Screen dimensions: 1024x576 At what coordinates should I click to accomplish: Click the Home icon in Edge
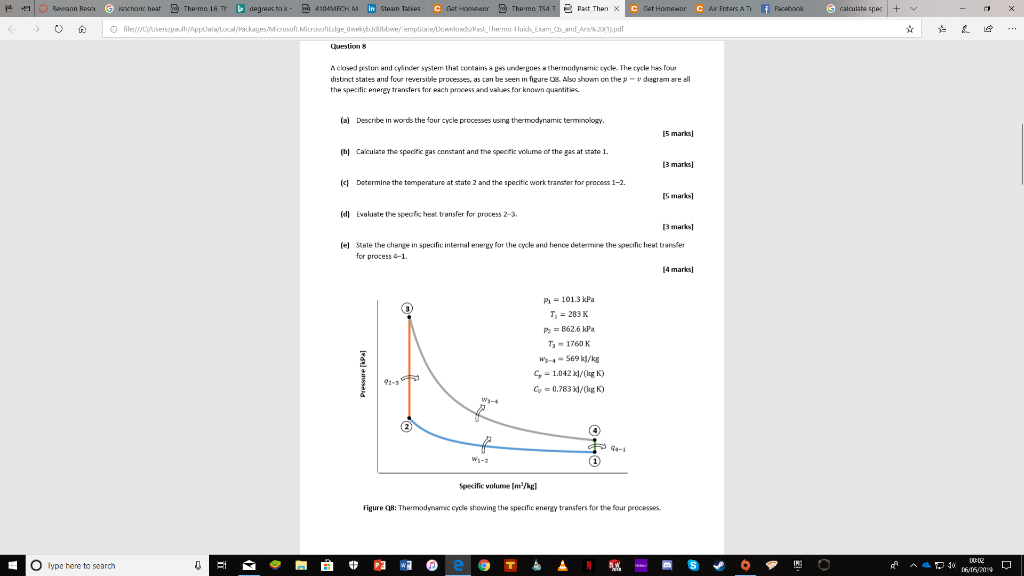[80, 29]
